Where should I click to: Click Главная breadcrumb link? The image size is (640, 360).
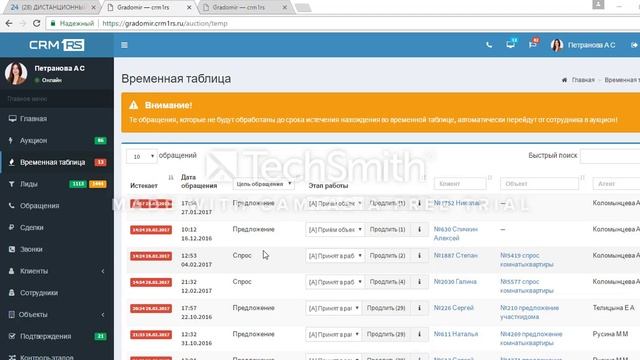(x=583, y=80)
